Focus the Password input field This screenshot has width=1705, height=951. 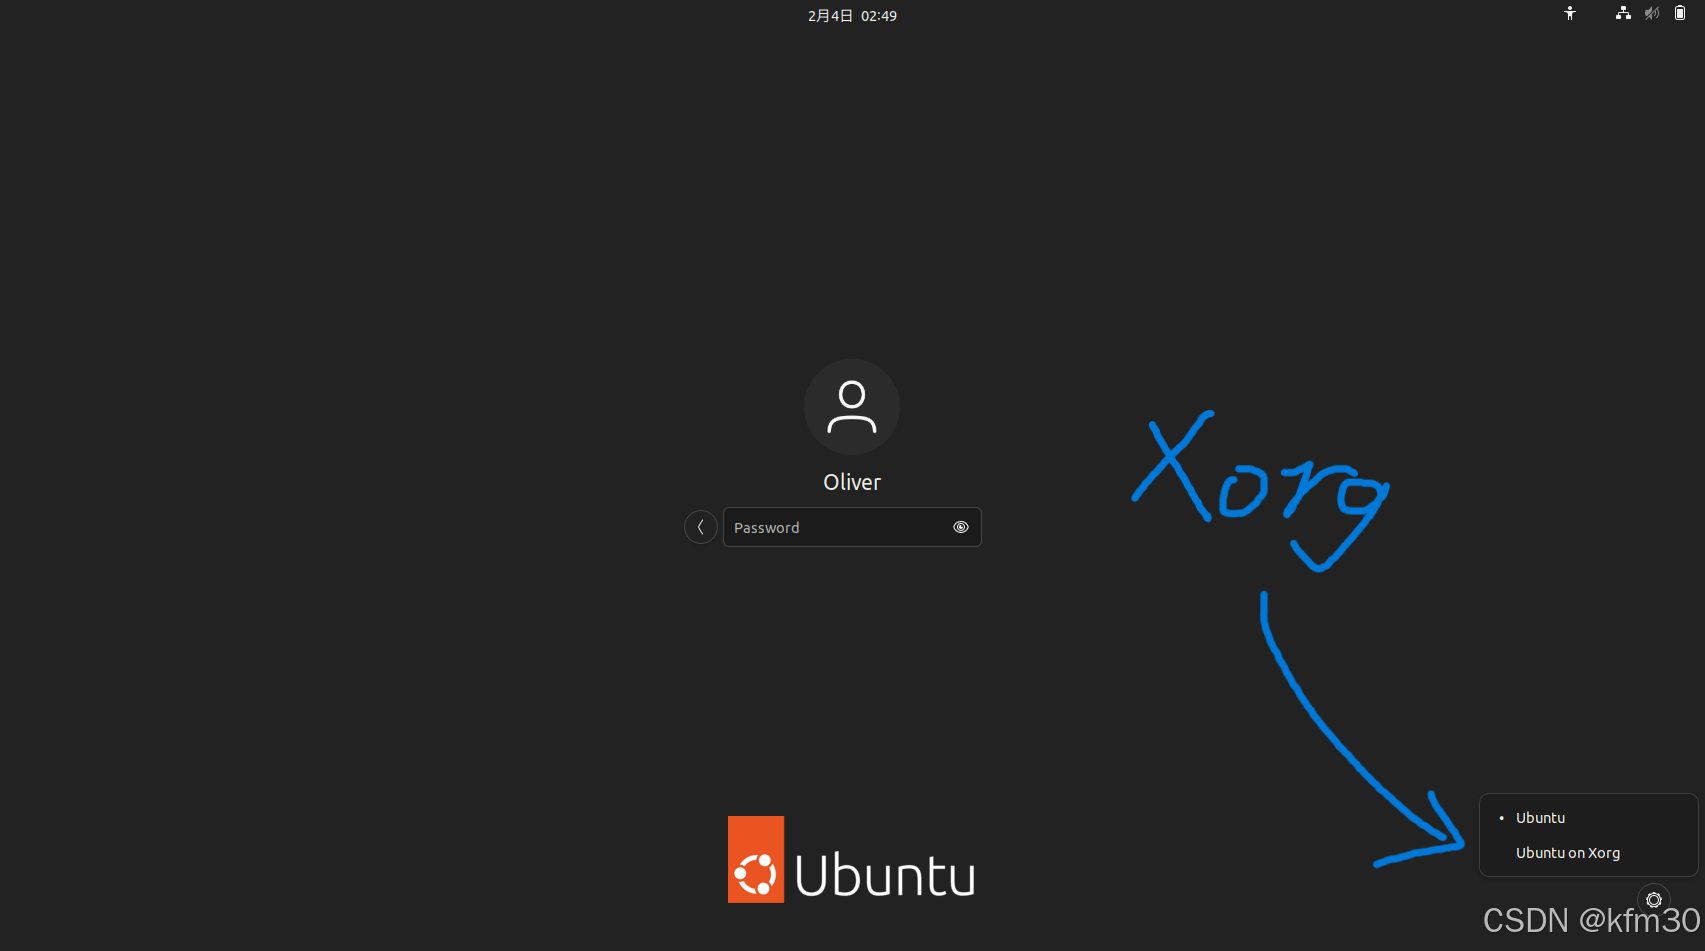pyautogui.click(x=852, y=527)
